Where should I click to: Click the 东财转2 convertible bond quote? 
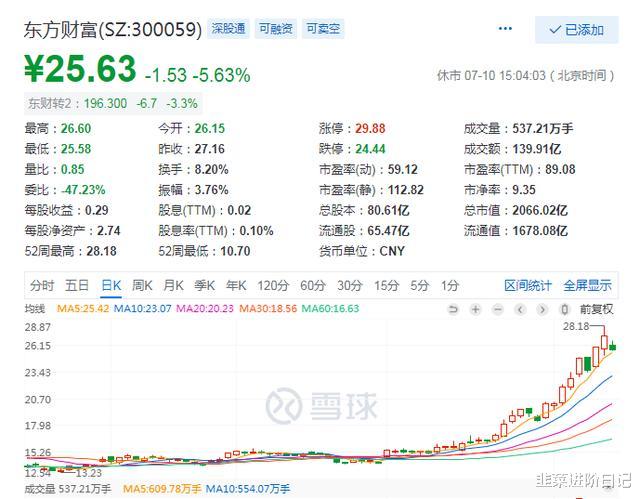click(x=113, y=103)
